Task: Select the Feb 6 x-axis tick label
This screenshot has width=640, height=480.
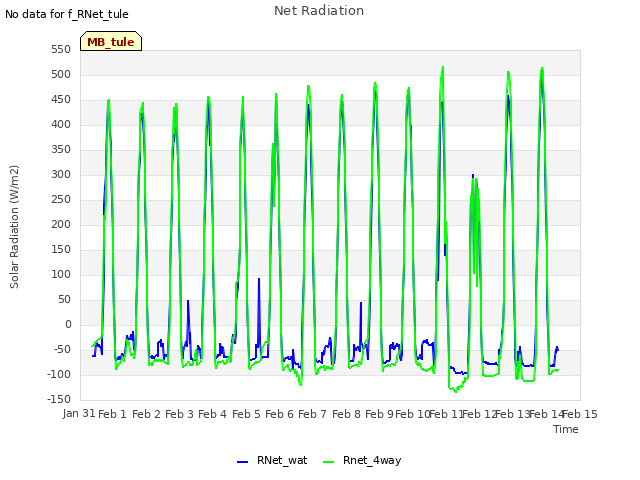Action: 279,414
